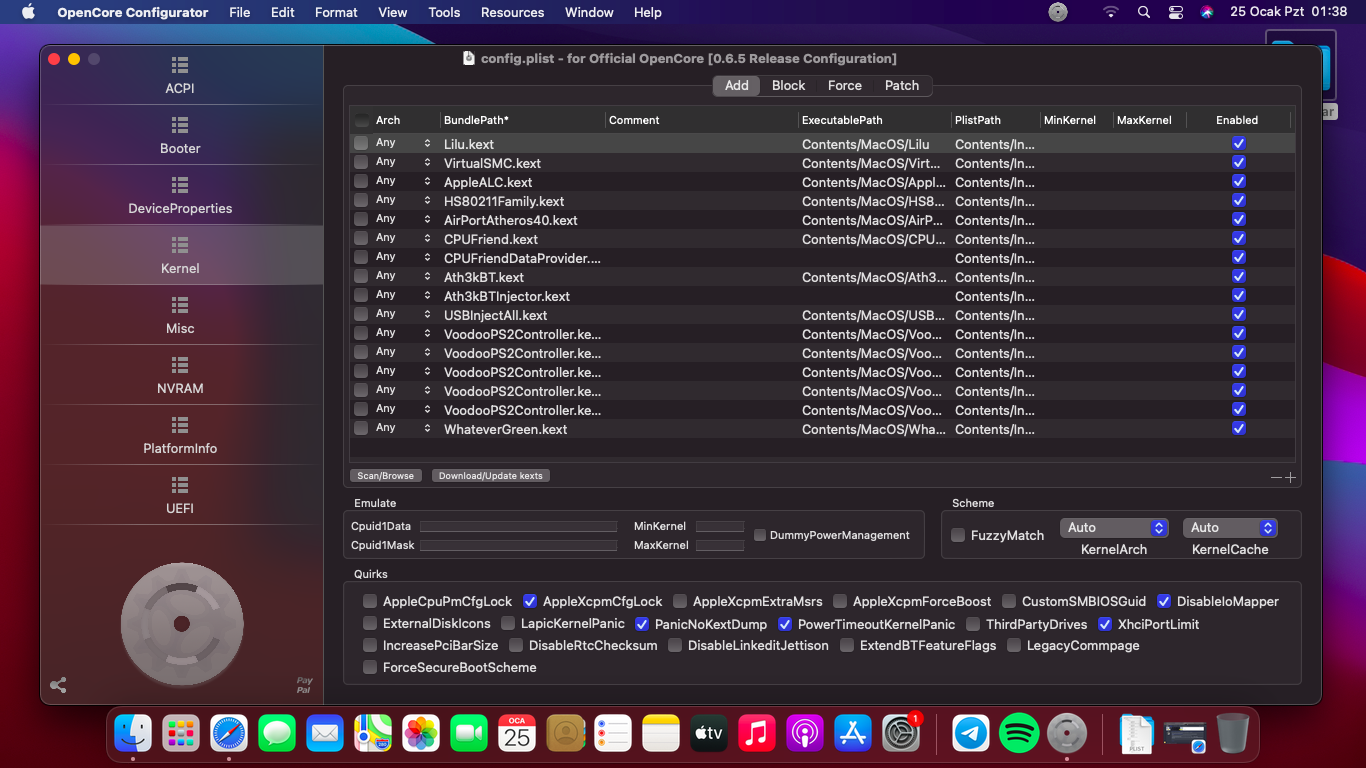The image size is (1366, 768).
Task: Click the plus icon to add kext
Action: 1290,478
